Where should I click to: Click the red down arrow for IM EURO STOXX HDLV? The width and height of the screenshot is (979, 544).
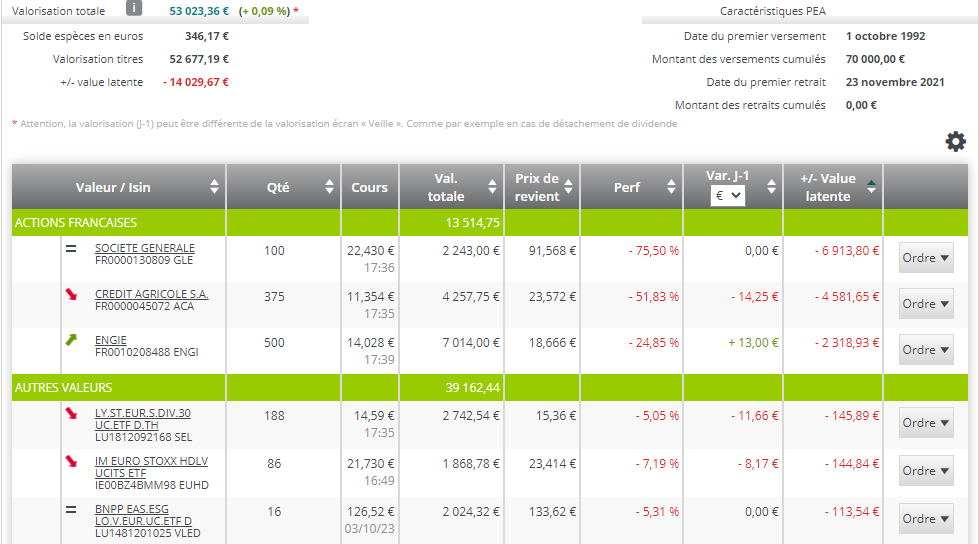[71, 461]
